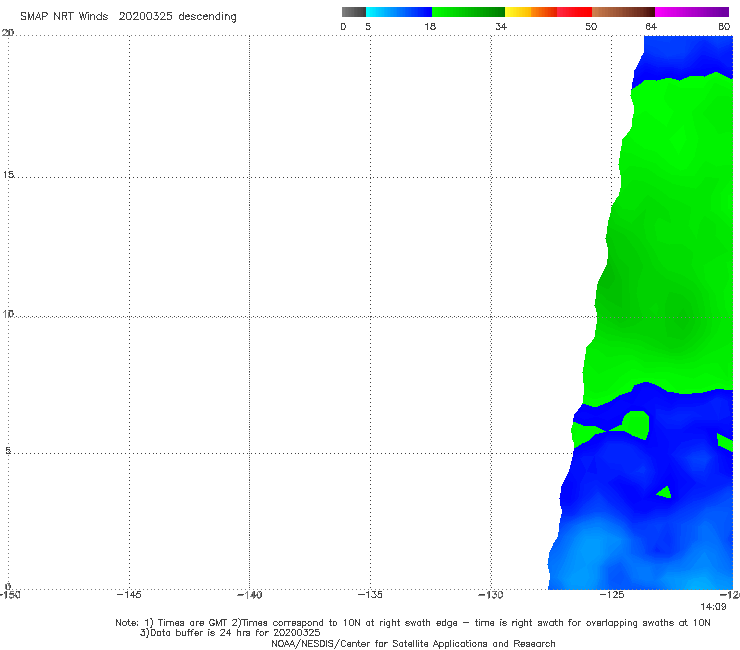Click the latitude axis label '20'
The image size is (740, 650).
click(8, 33)
